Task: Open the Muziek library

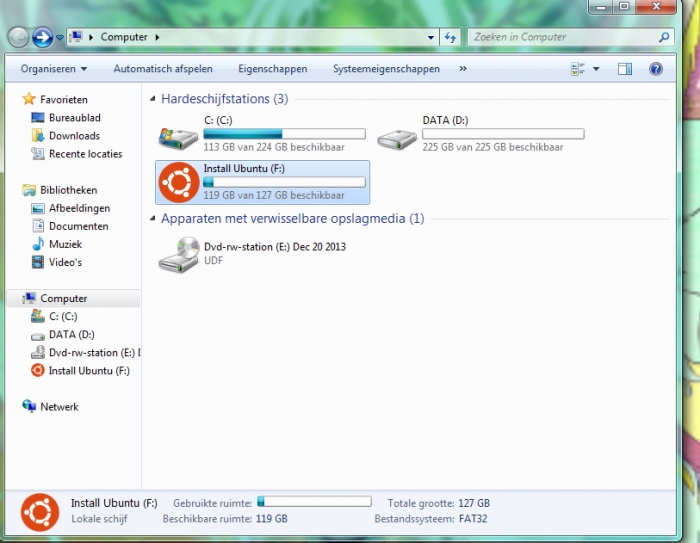Action: click(x=66, y=244)
